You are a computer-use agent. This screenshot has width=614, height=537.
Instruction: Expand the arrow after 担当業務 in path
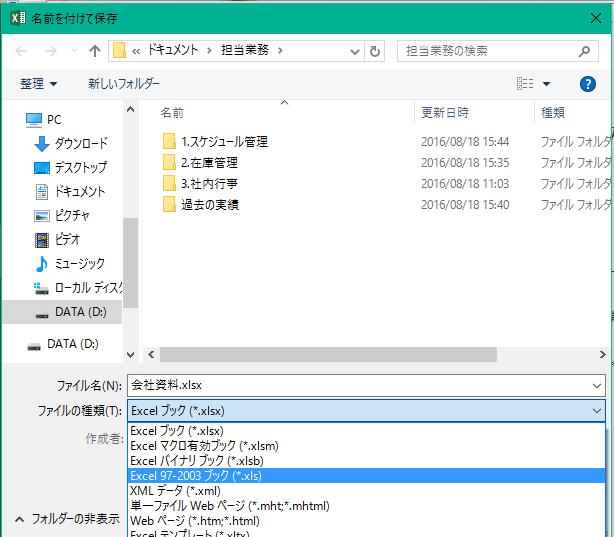(280, 51)
